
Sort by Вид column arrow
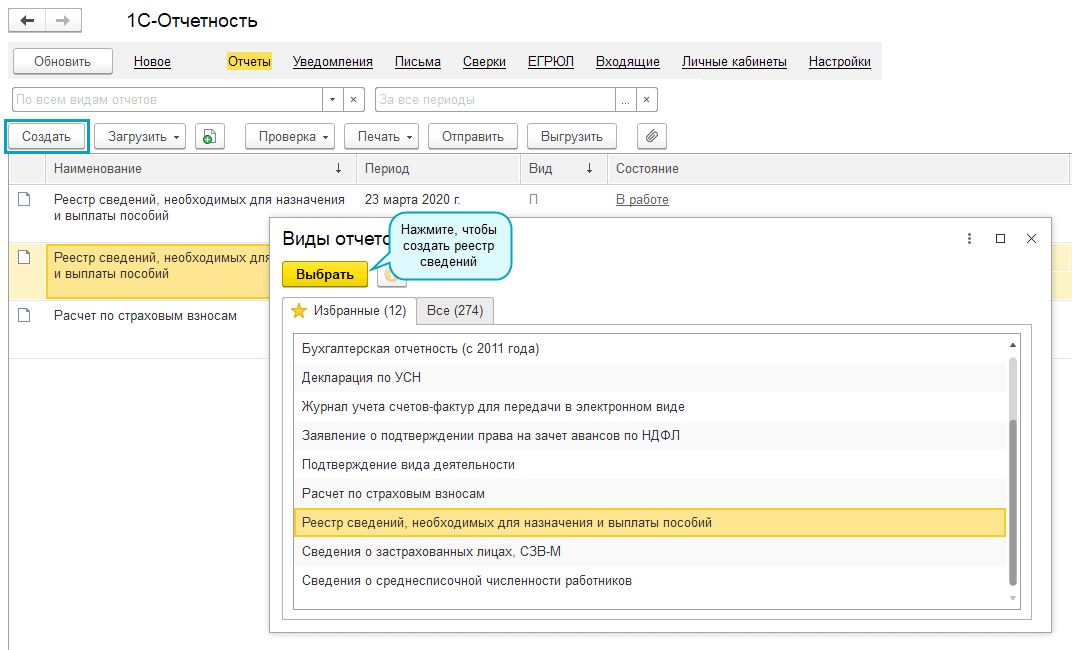point(589,169)
